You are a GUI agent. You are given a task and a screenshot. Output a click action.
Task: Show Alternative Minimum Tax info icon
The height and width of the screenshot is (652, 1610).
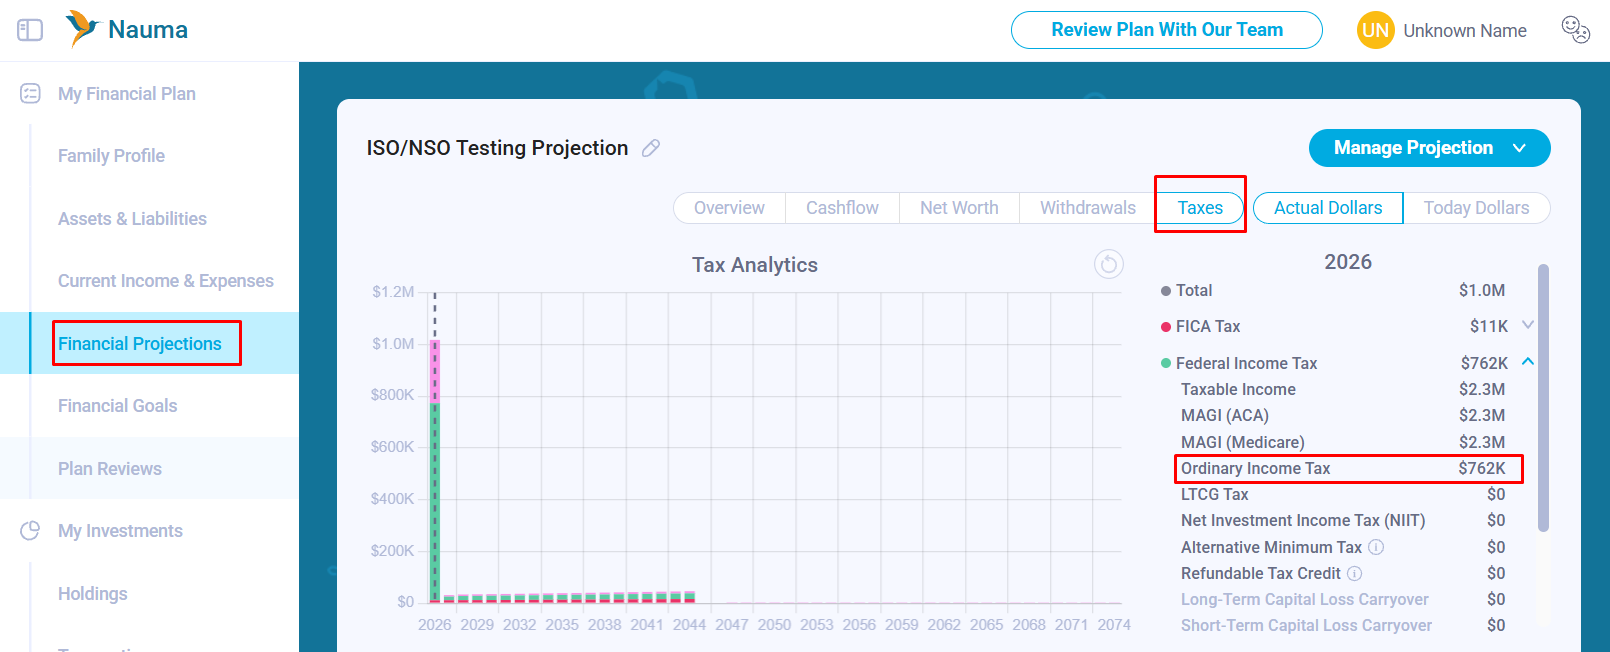click(x=1376, y=547)
